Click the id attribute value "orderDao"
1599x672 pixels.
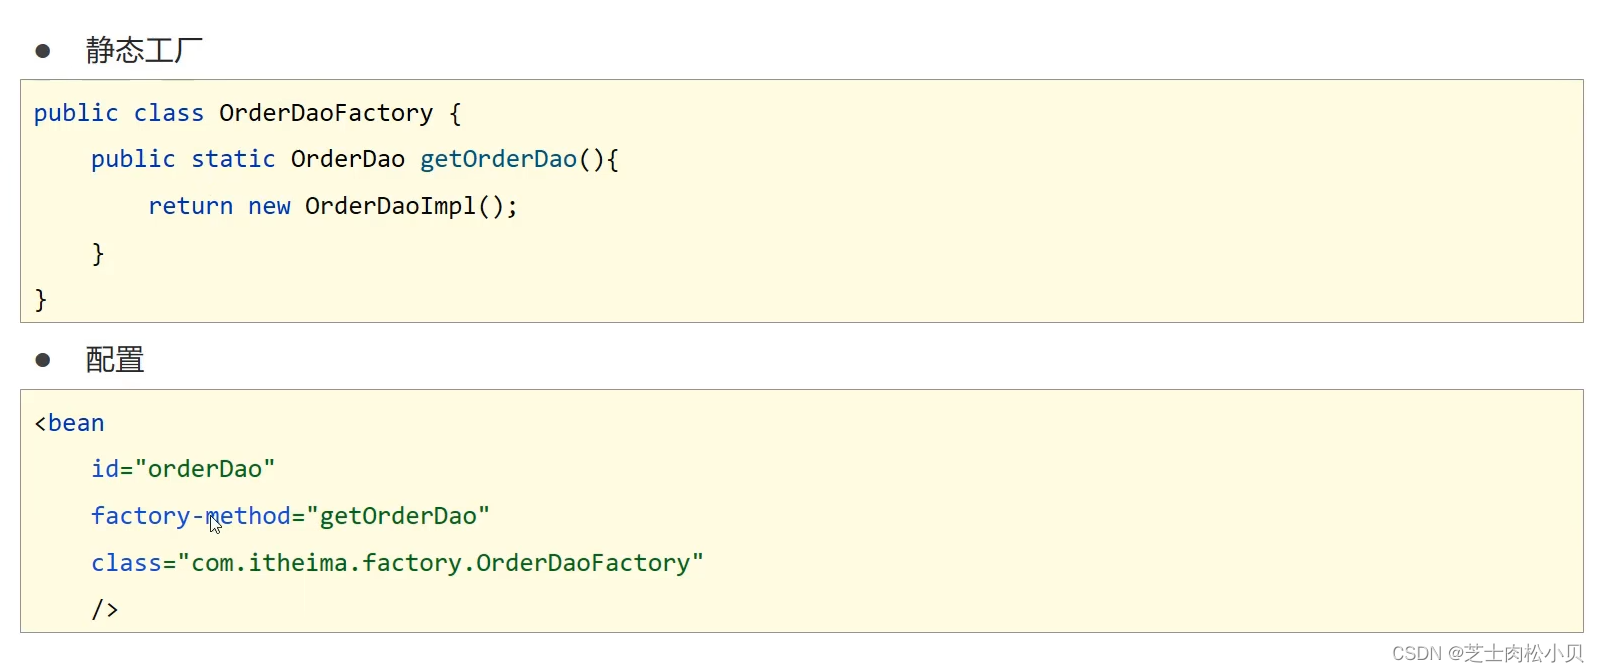[204, 469]
